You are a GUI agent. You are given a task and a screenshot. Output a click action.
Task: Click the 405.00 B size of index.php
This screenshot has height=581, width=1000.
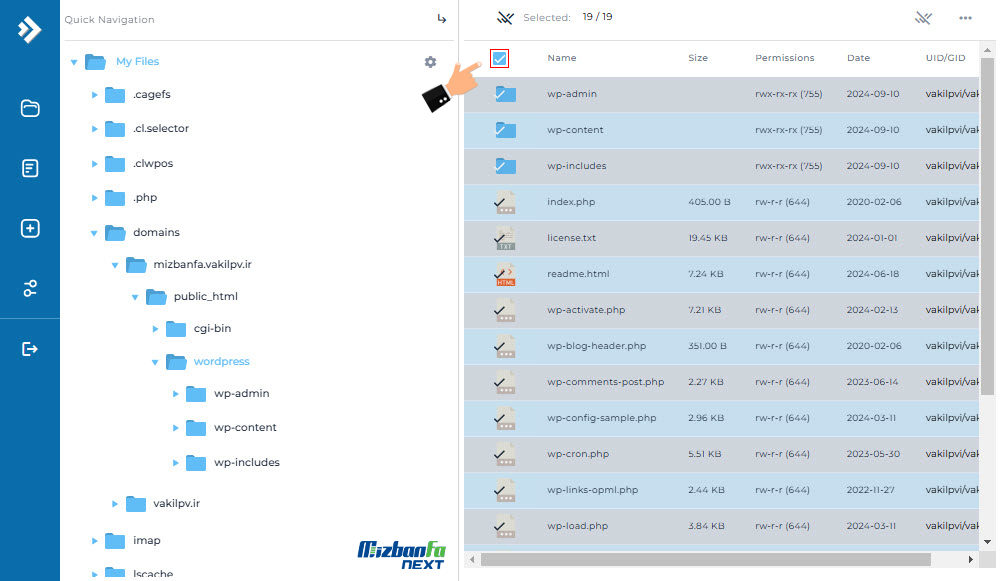coord(709,202)
